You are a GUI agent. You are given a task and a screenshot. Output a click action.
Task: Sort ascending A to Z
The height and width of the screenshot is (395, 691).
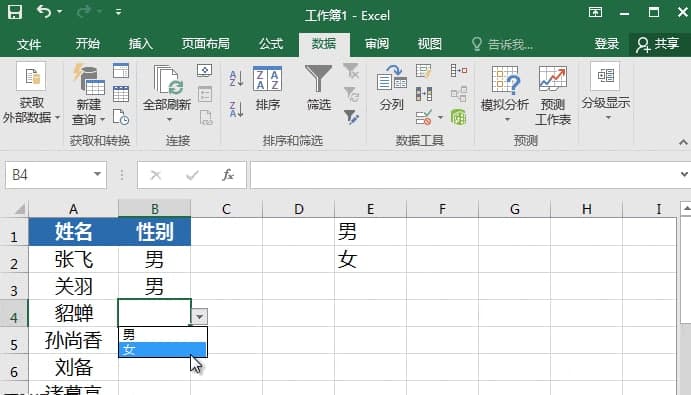coord(236,78)
